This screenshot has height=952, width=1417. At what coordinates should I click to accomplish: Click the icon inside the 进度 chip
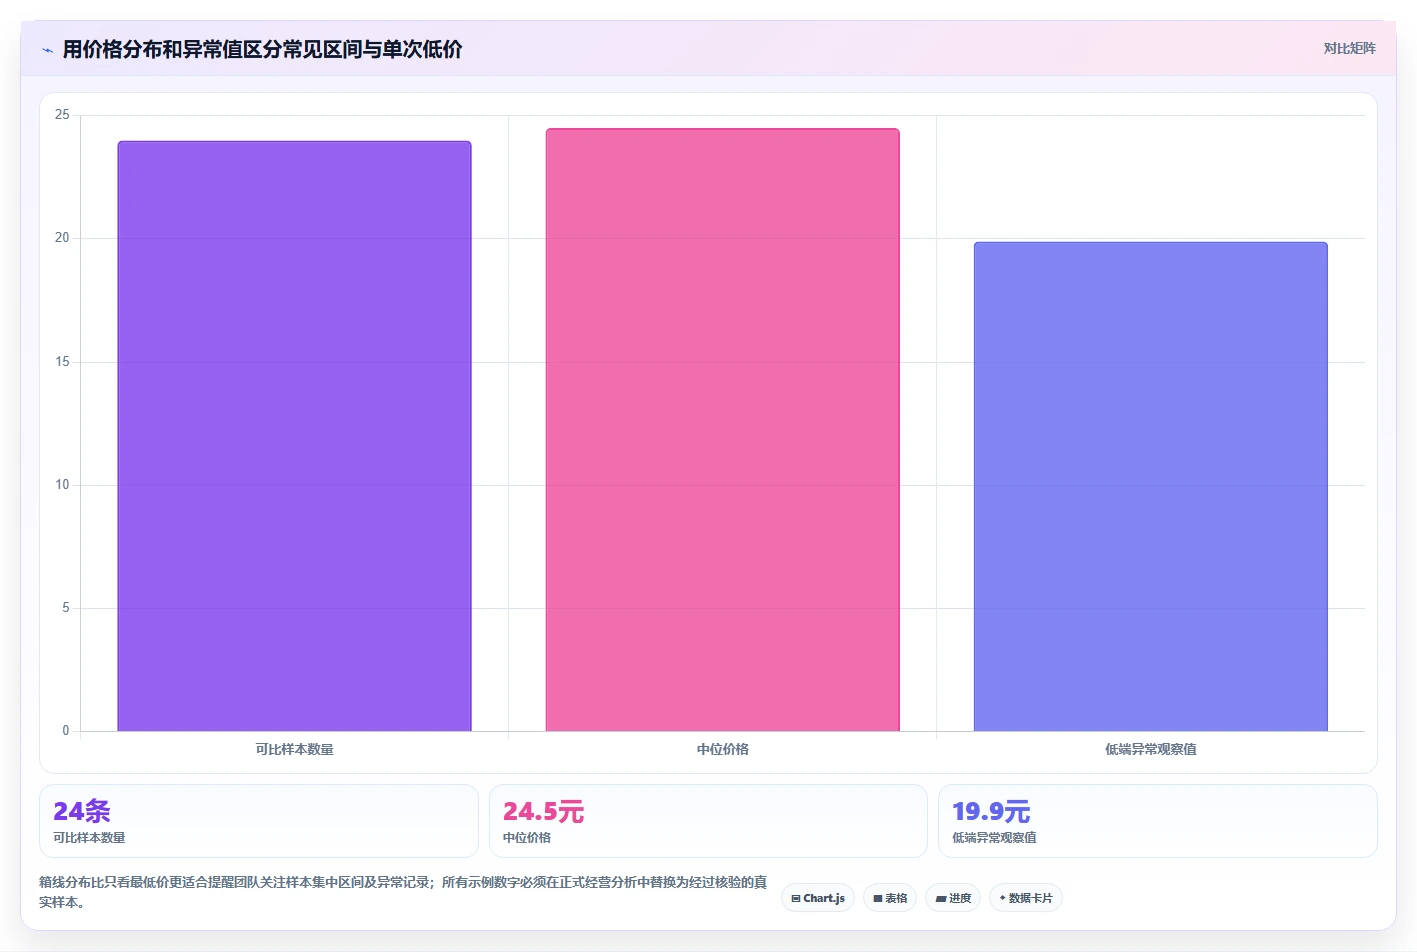[941, 899]
